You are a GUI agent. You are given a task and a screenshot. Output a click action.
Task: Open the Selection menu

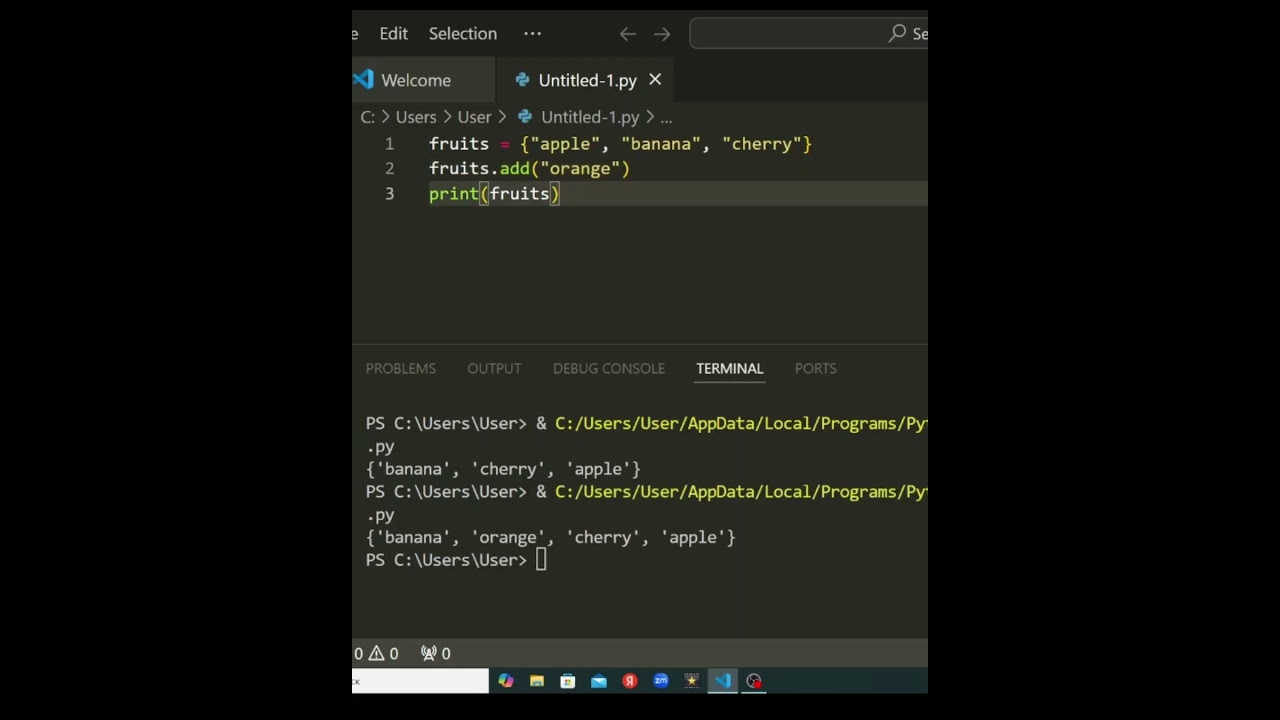click(462, 34)
